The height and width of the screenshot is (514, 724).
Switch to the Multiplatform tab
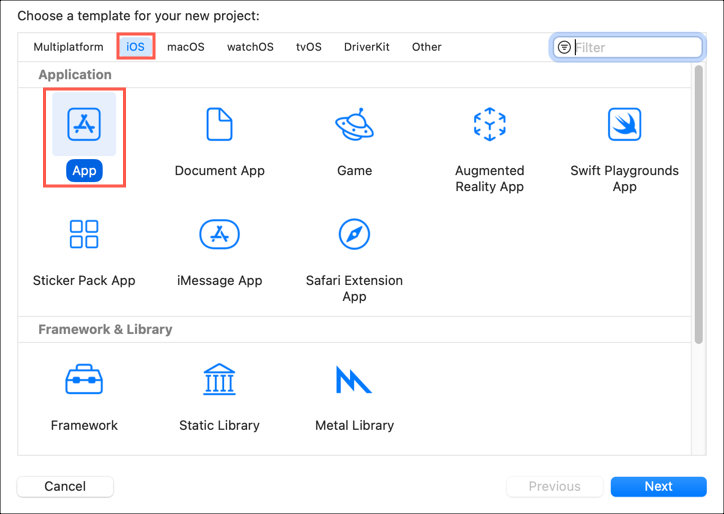[68, 47]
